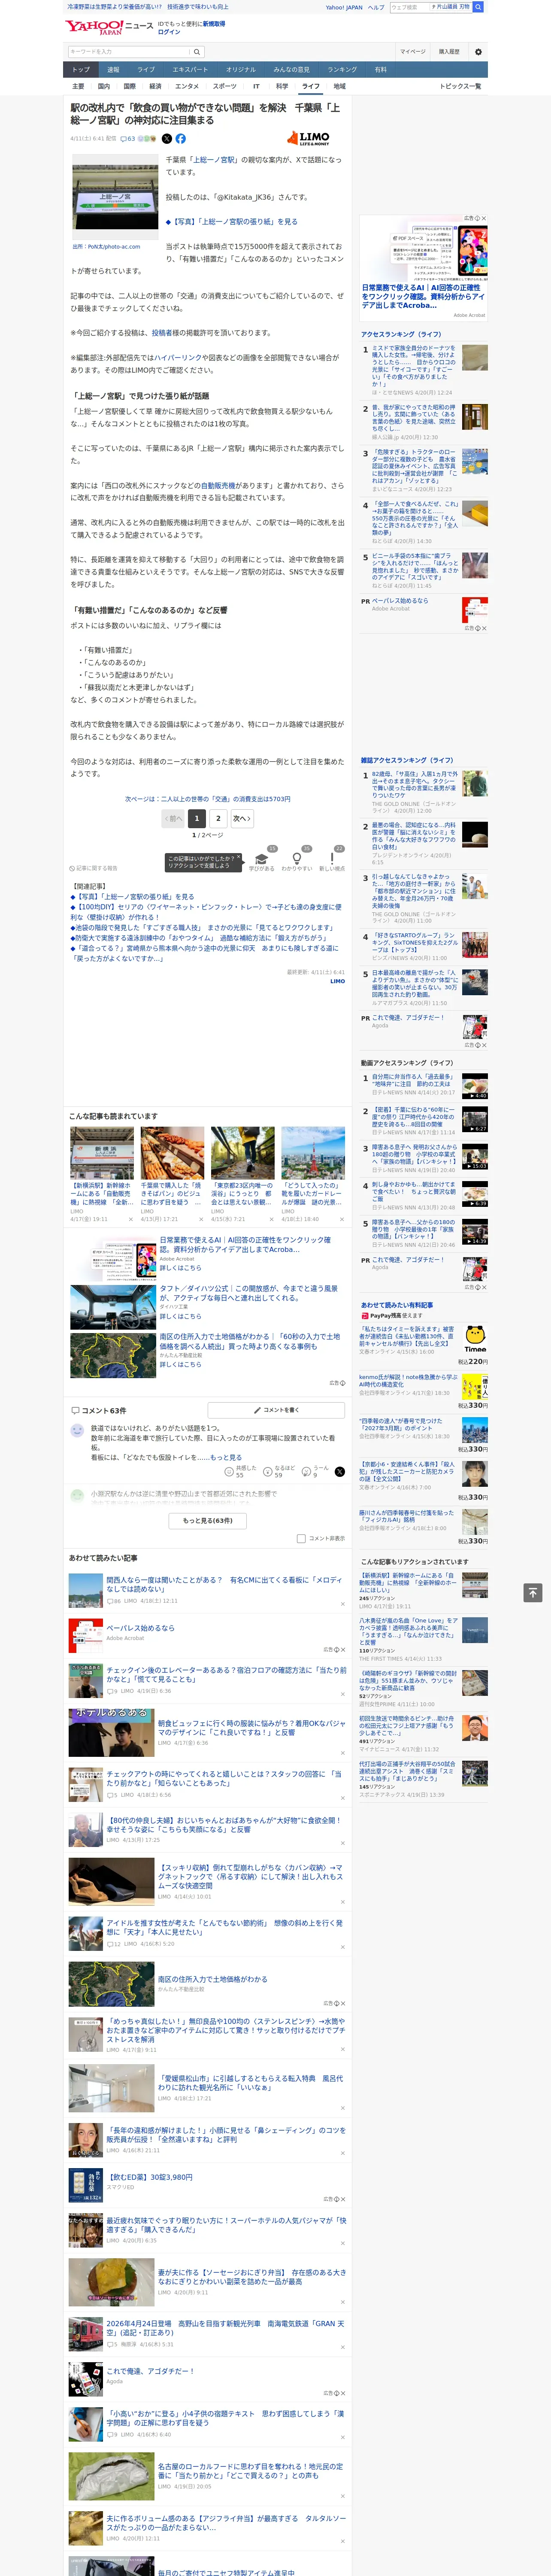Open the 【写真】「上総一ノ宮駅の張り紙」を見る link near the top

(x=232, y=222)
